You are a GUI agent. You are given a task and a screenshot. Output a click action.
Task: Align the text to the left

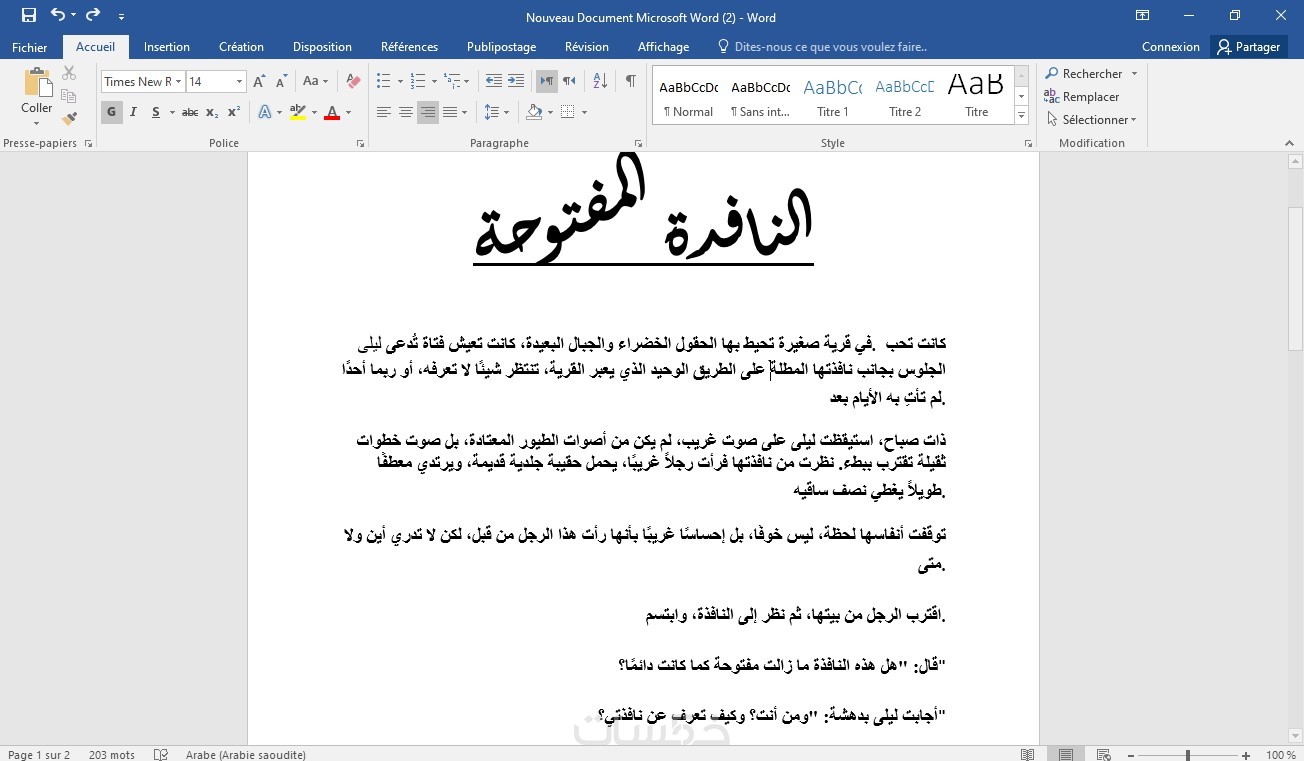tap(384, 112)
